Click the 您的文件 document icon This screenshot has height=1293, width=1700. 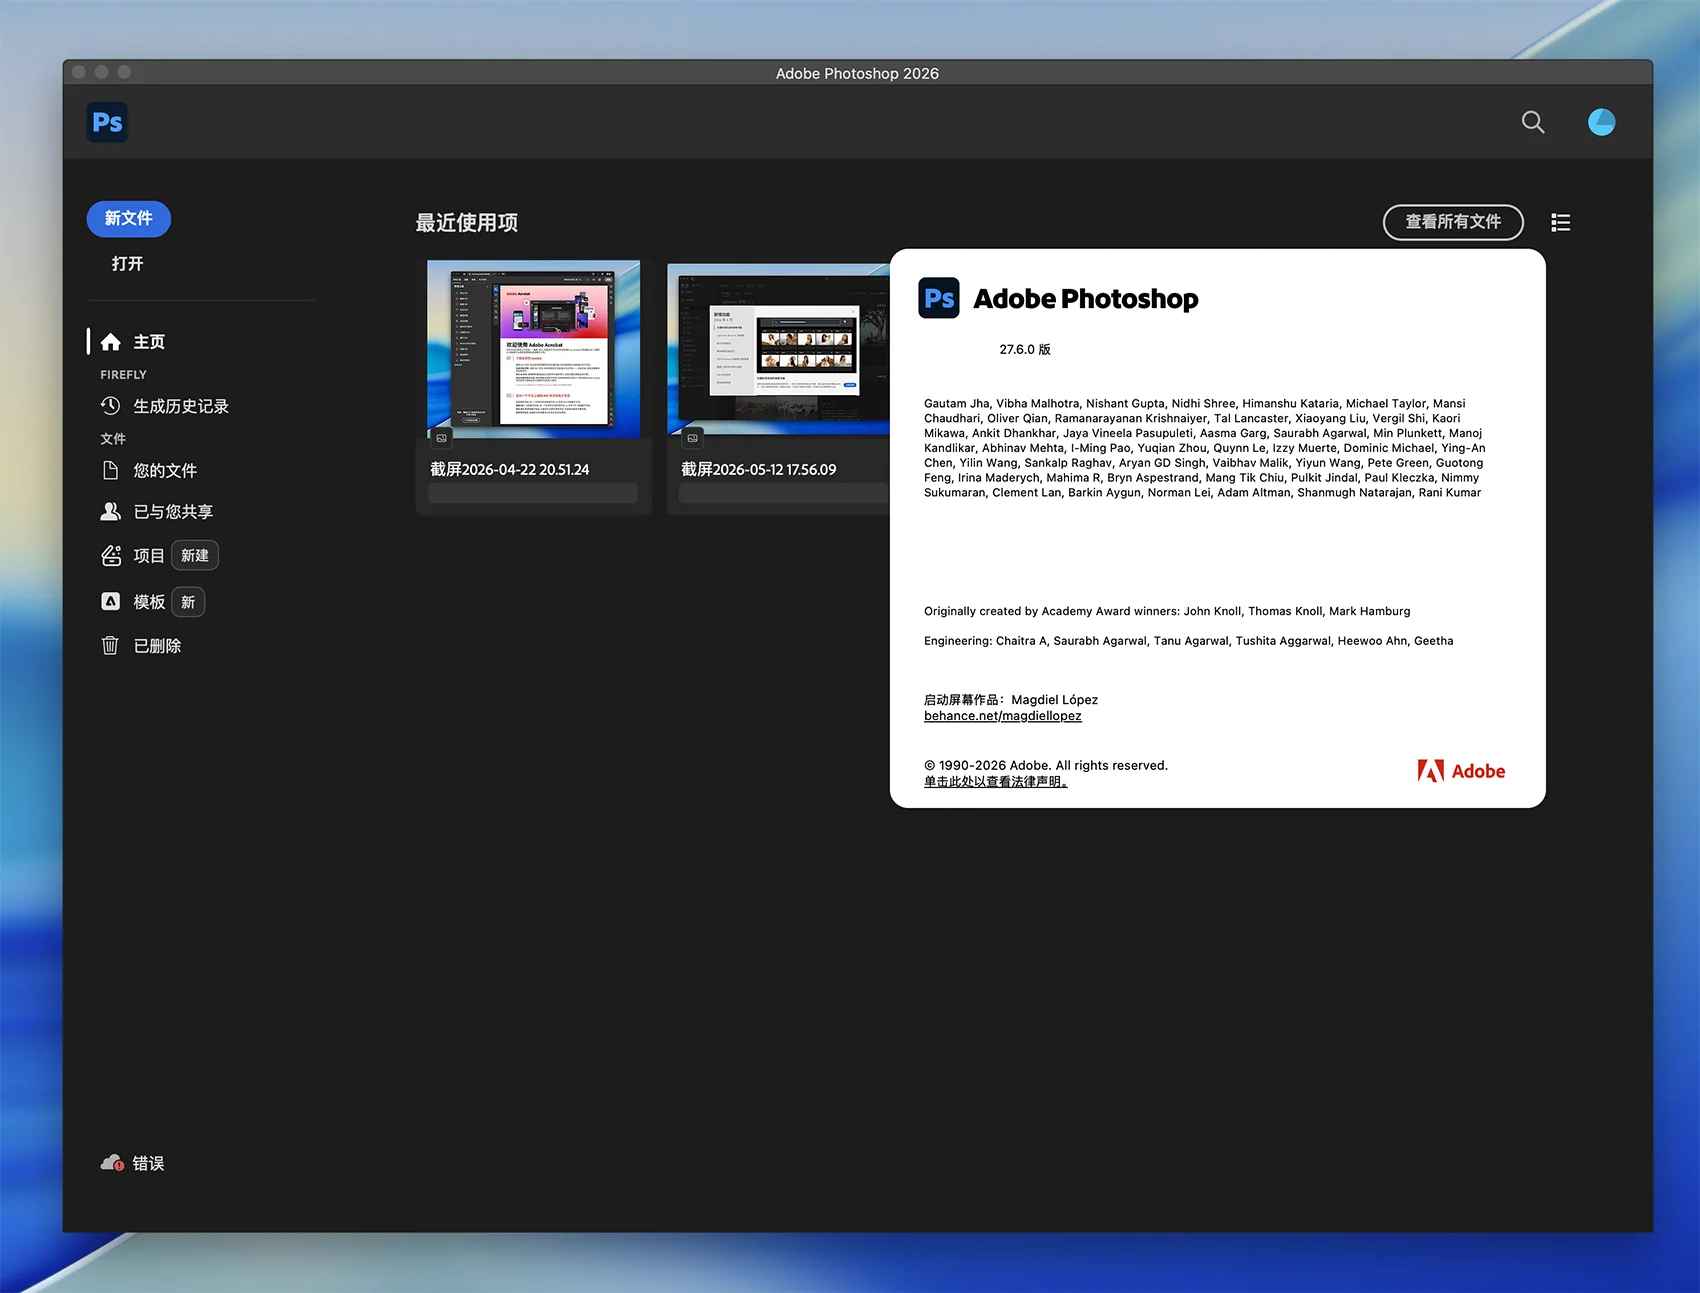(110, 470)
